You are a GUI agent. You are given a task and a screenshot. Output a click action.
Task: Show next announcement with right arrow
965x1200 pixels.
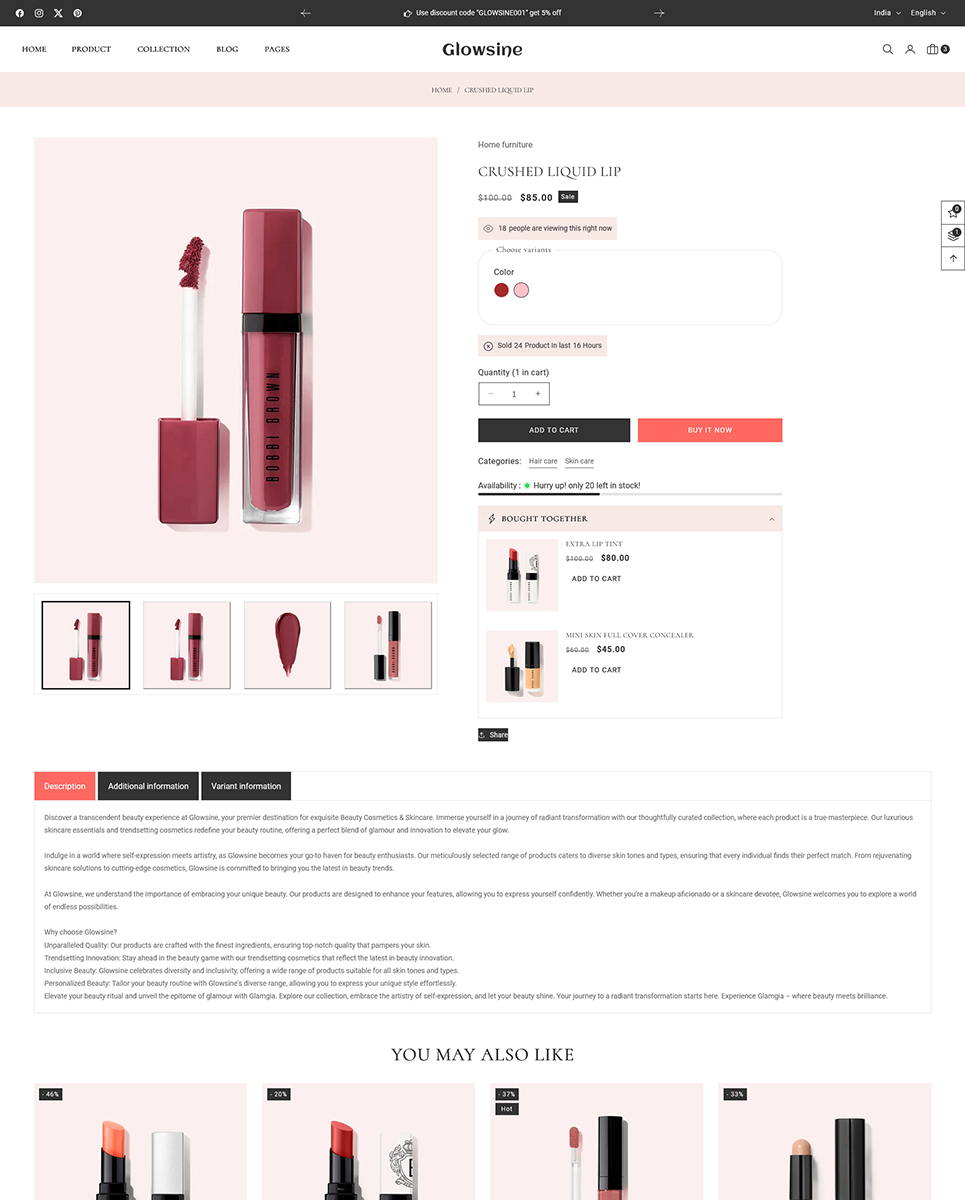pyautogui.click(x=659, y=13)
